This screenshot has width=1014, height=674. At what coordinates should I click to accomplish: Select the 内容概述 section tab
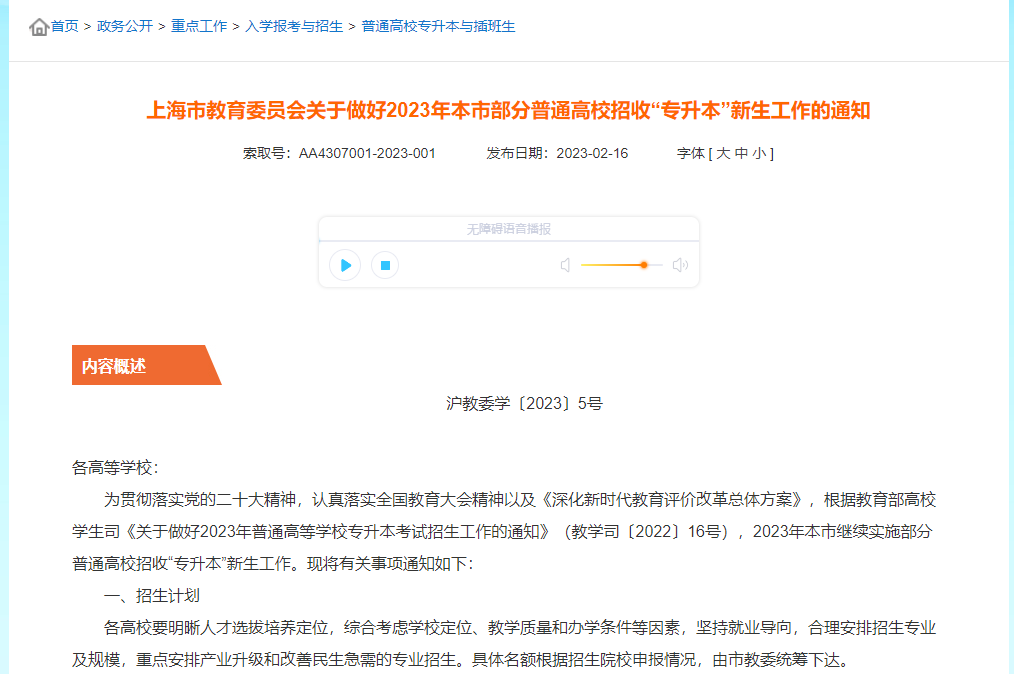coord(146,365)
